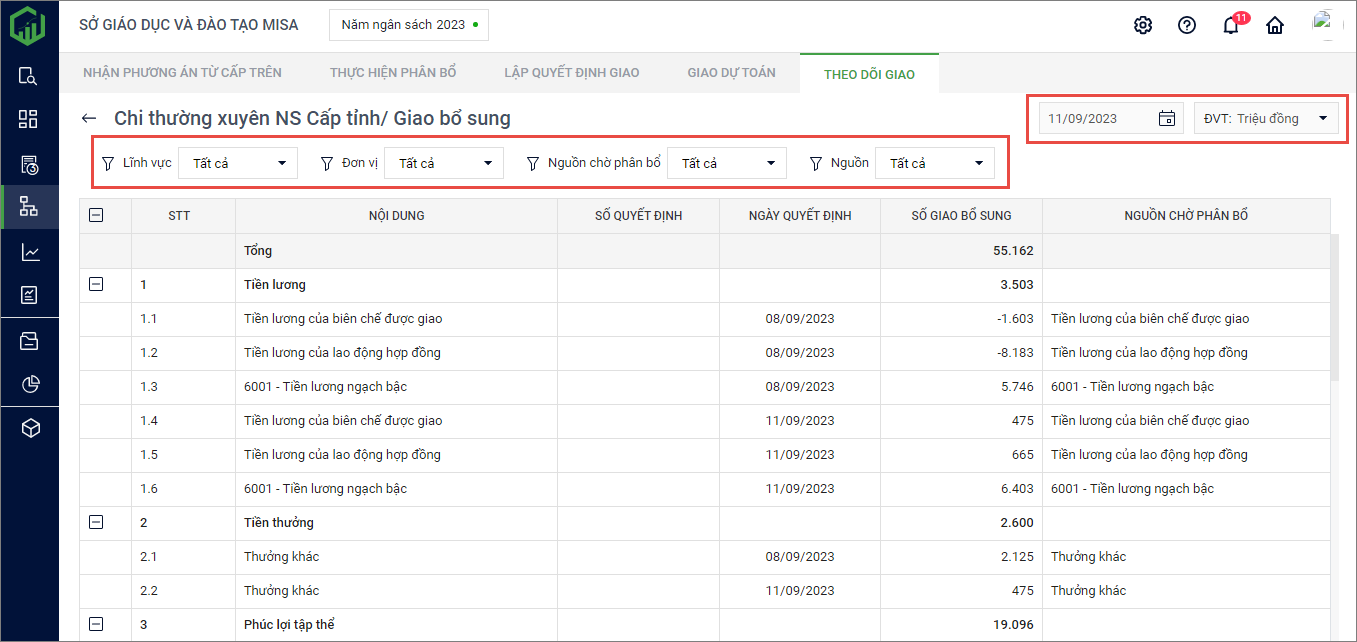This screenshot has height=642, width=1357.
Task: Collapse the Tiền lương group row
Action: [96, 285]
